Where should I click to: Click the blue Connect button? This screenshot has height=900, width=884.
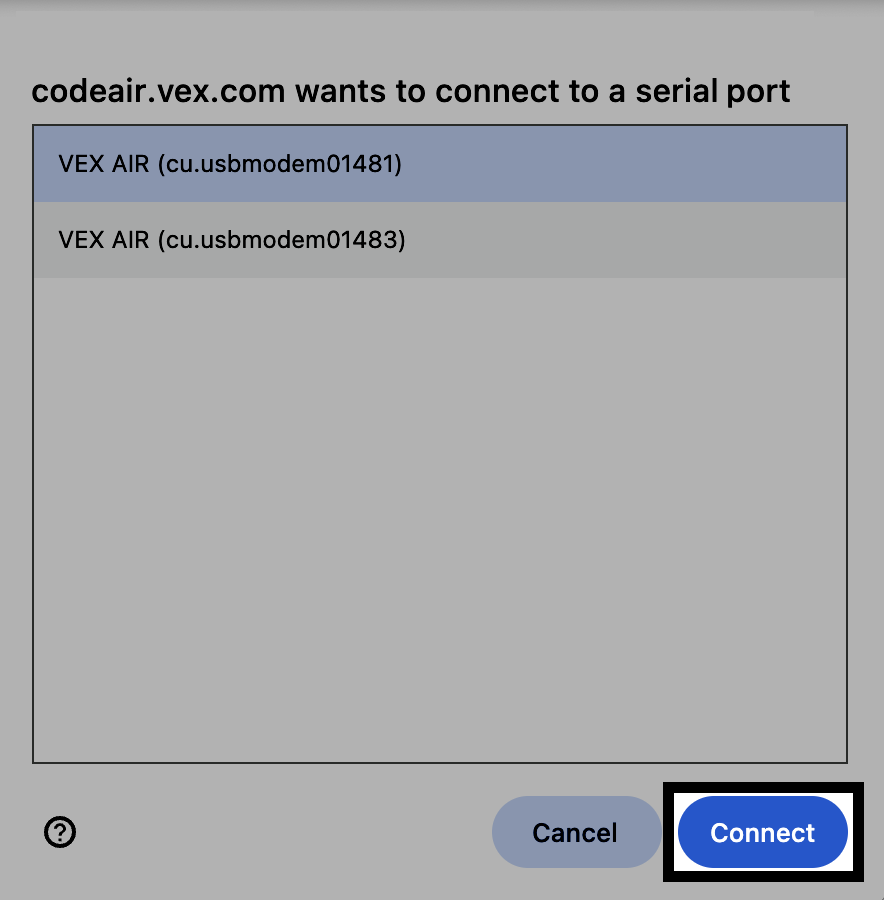pos(762,832)
